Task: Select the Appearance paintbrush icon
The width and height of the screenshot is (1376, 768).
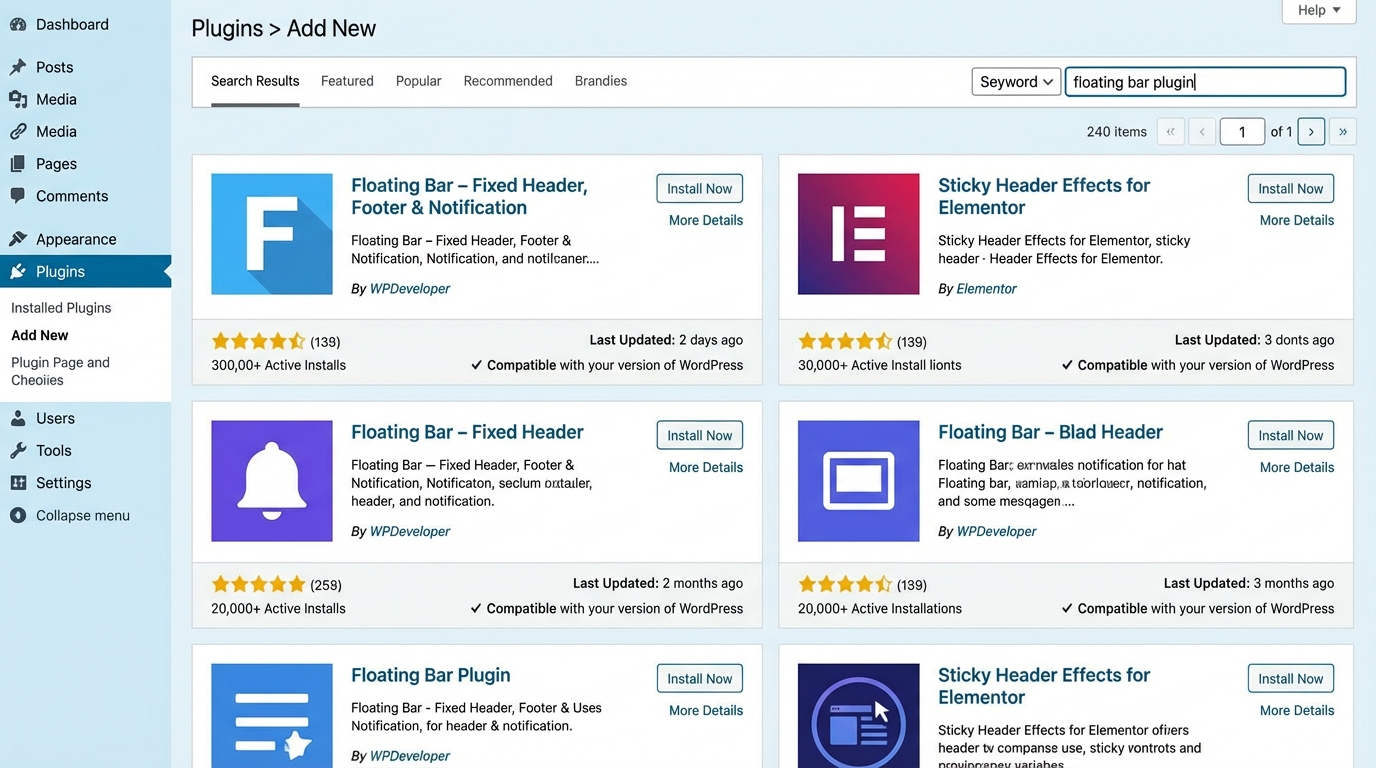Action: coord(21,239)
